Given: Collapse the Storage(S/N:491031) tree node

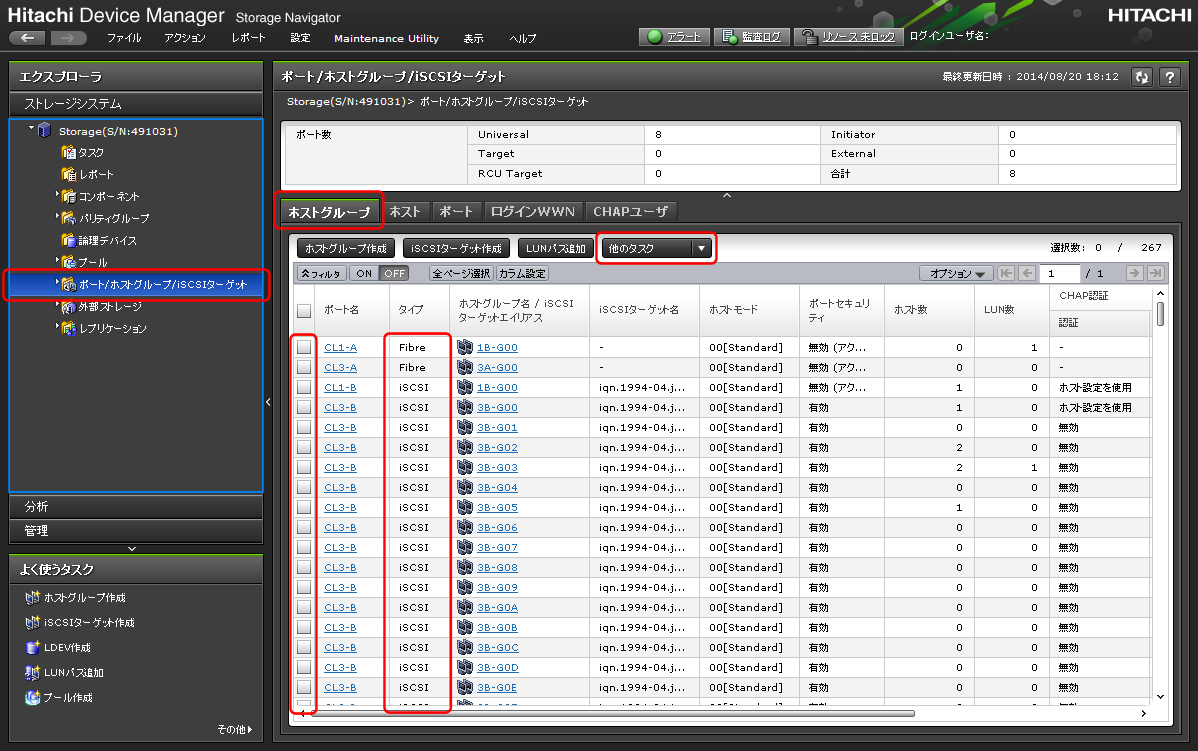Looking at the screenshot, I should click(31, 128).
